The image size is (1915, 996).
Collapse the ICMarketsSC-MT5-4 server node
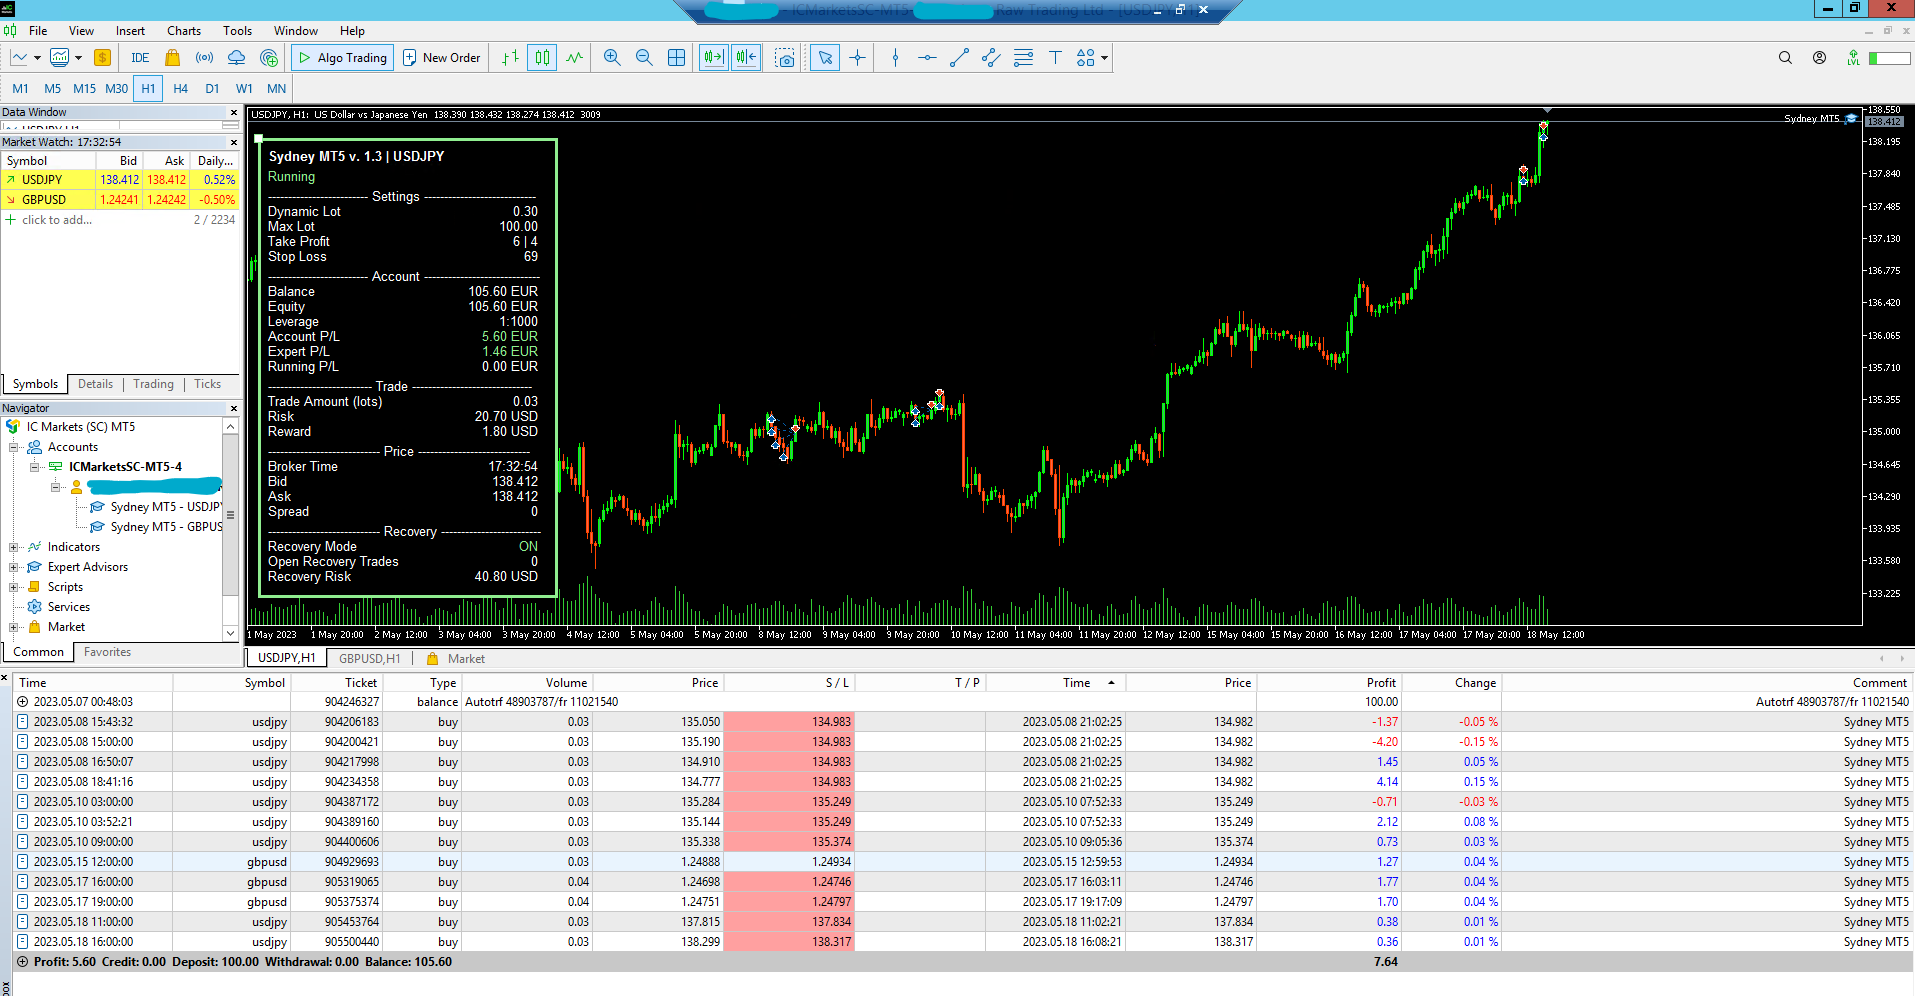pos(34,467)
